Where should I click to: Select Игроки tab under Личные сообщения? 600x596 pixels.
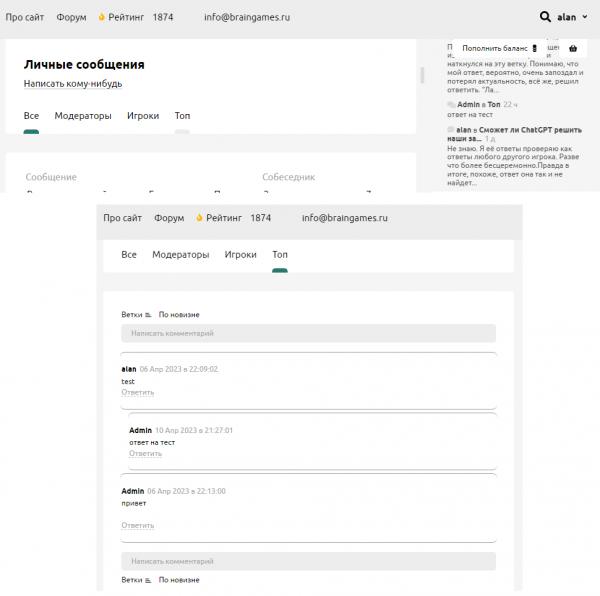point(143,116)
